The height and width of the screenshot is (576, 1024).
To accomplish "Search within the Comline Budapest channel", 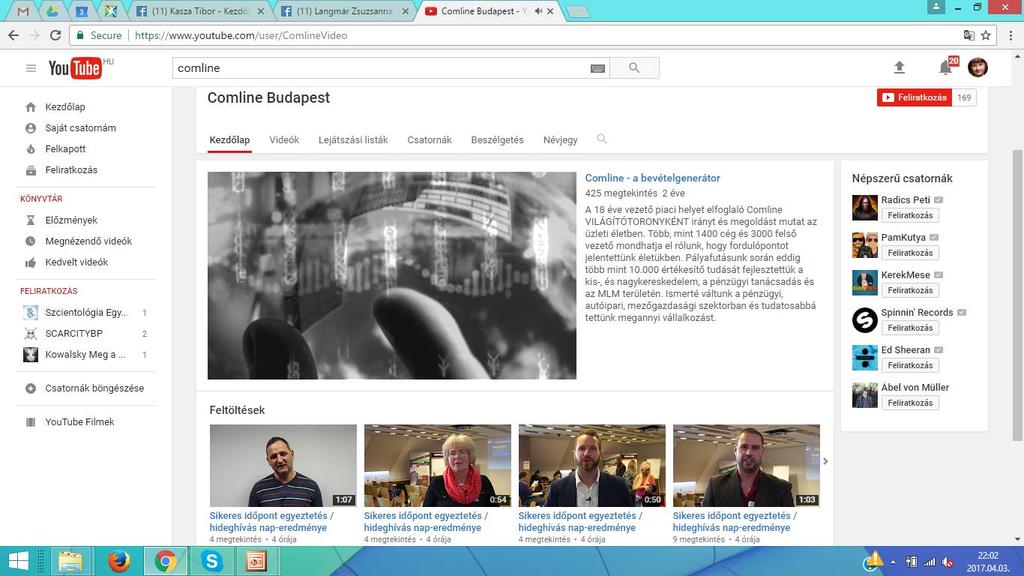I will (x=601, y=139).
